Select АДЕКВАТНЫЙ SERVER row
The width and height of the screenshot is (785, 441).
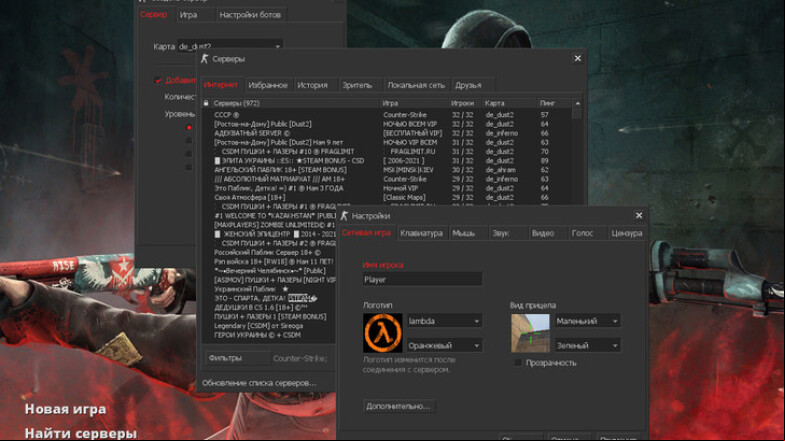[x=386, y=133]
